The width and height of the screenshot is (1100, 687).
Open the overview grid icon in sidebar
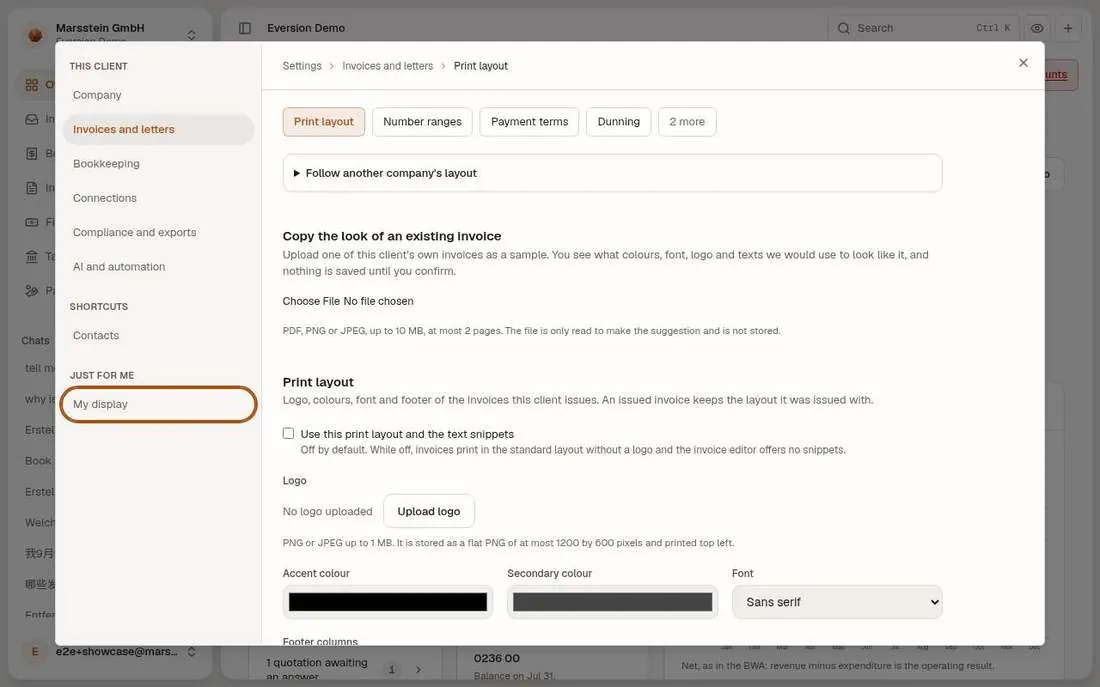coord(32,85)
